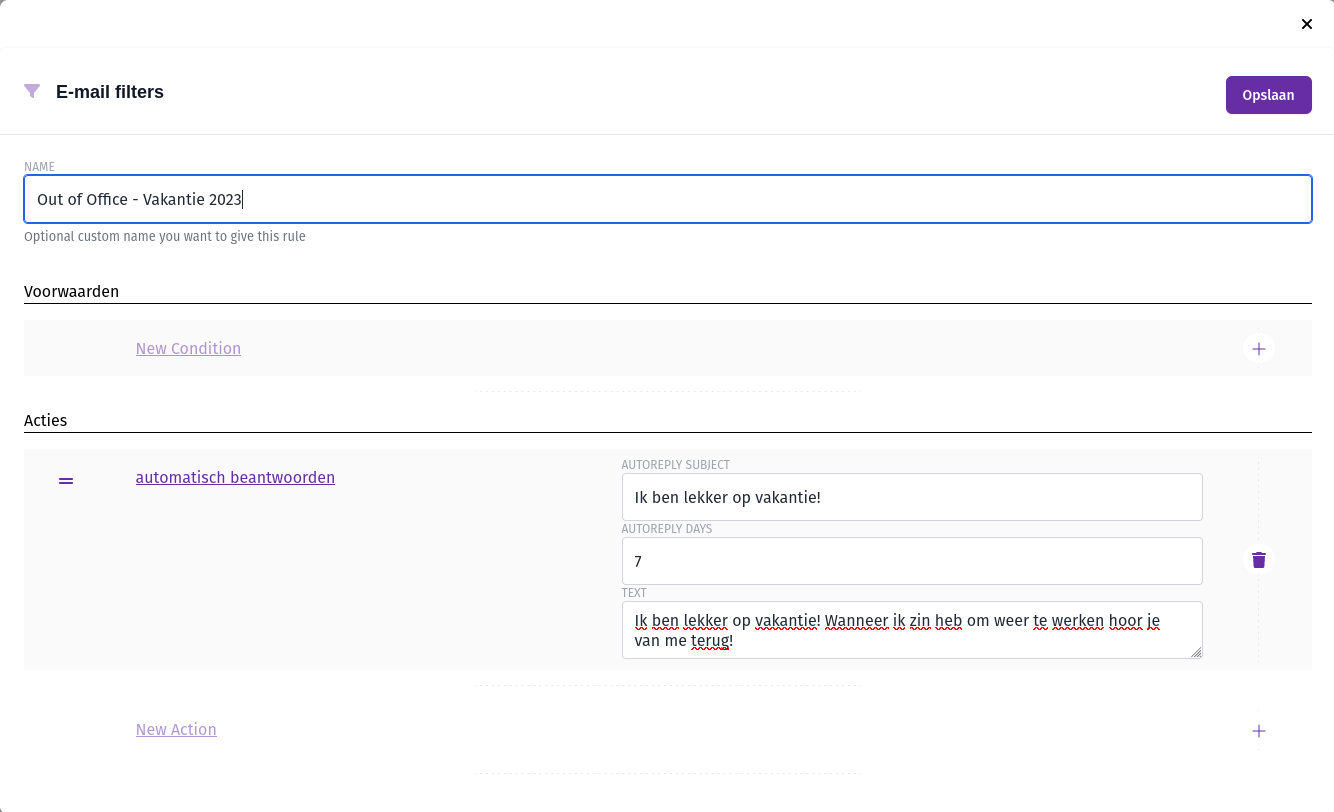Open the 'automatisch beantwoorden' action selector

pos(235,478)
